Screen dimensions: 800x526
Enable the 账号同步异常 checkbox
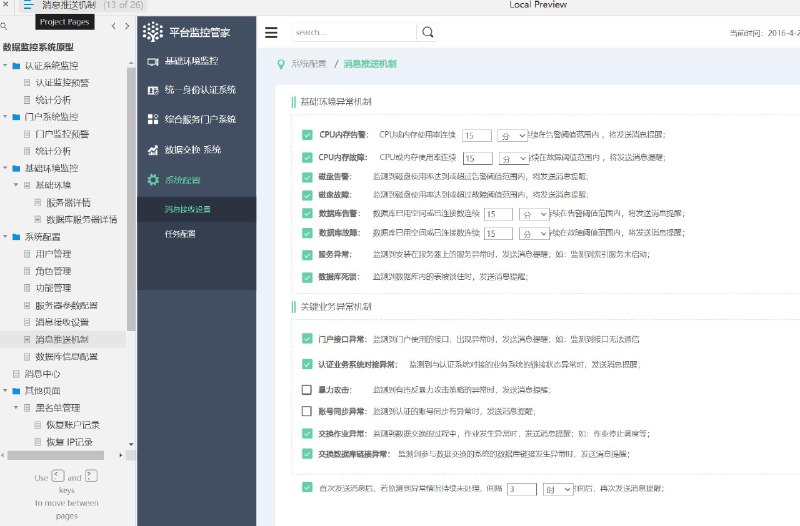tap(307, 411)
